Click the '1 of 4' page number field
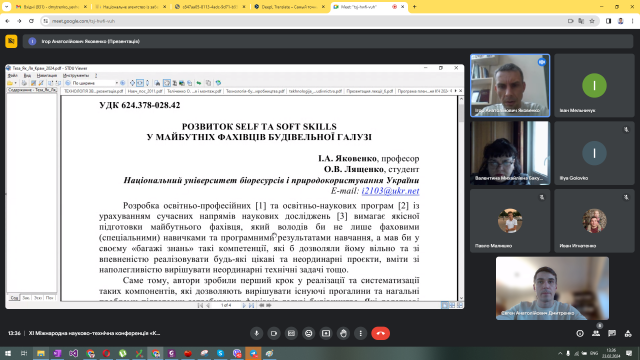The height and width of the screenshot is (360, 640). coord(226,305)
